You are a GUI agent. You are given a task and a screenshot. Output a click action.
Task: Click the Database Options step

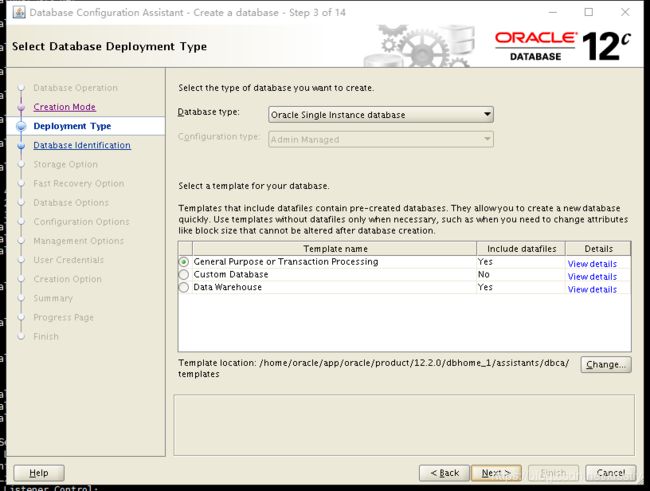71,202
